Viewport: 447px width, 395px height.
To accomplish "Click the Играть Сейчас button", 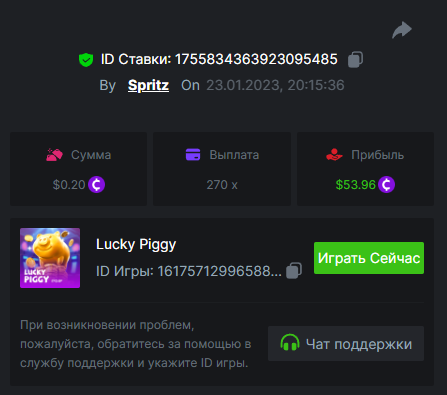I will pos(369,258).
